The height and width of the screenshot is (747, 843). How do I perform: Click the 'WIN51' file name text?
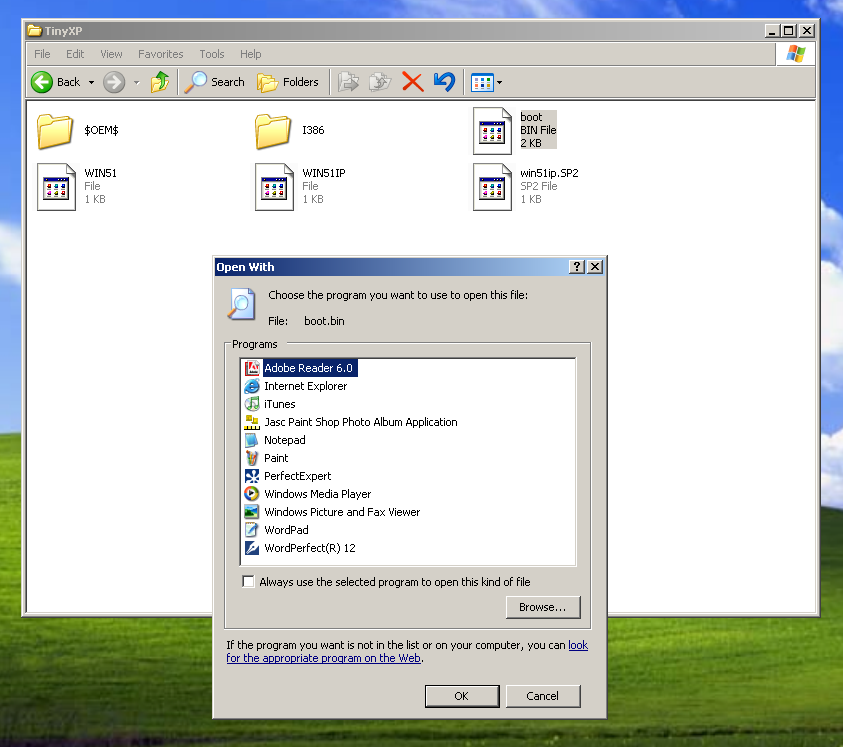tap(100, 173)
